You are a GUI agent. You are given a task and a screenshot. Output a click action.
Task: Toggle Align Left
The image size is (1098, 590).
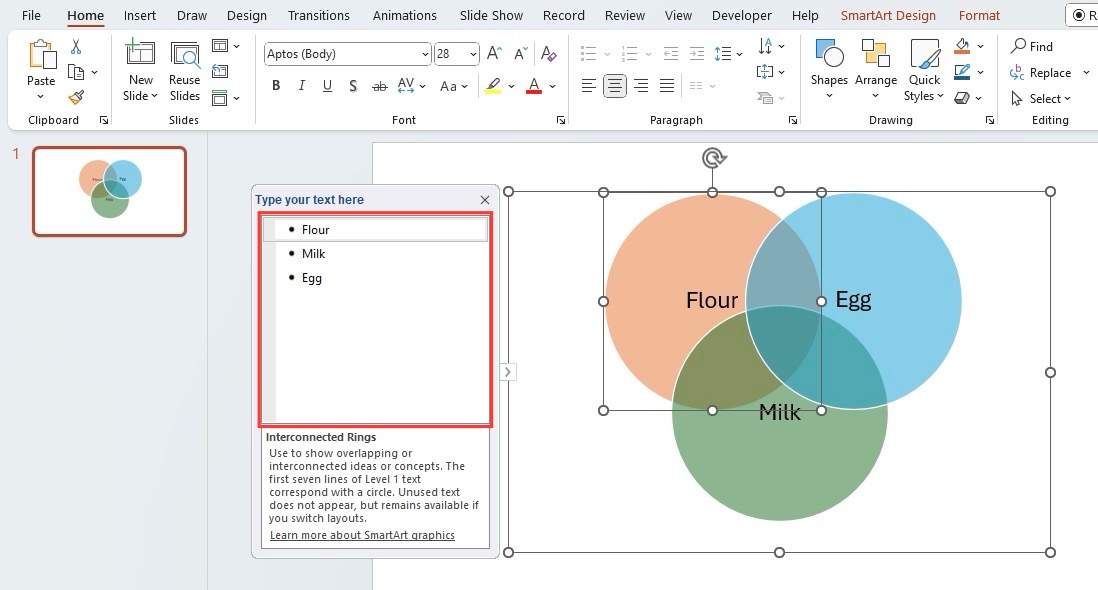coord(588,86)
